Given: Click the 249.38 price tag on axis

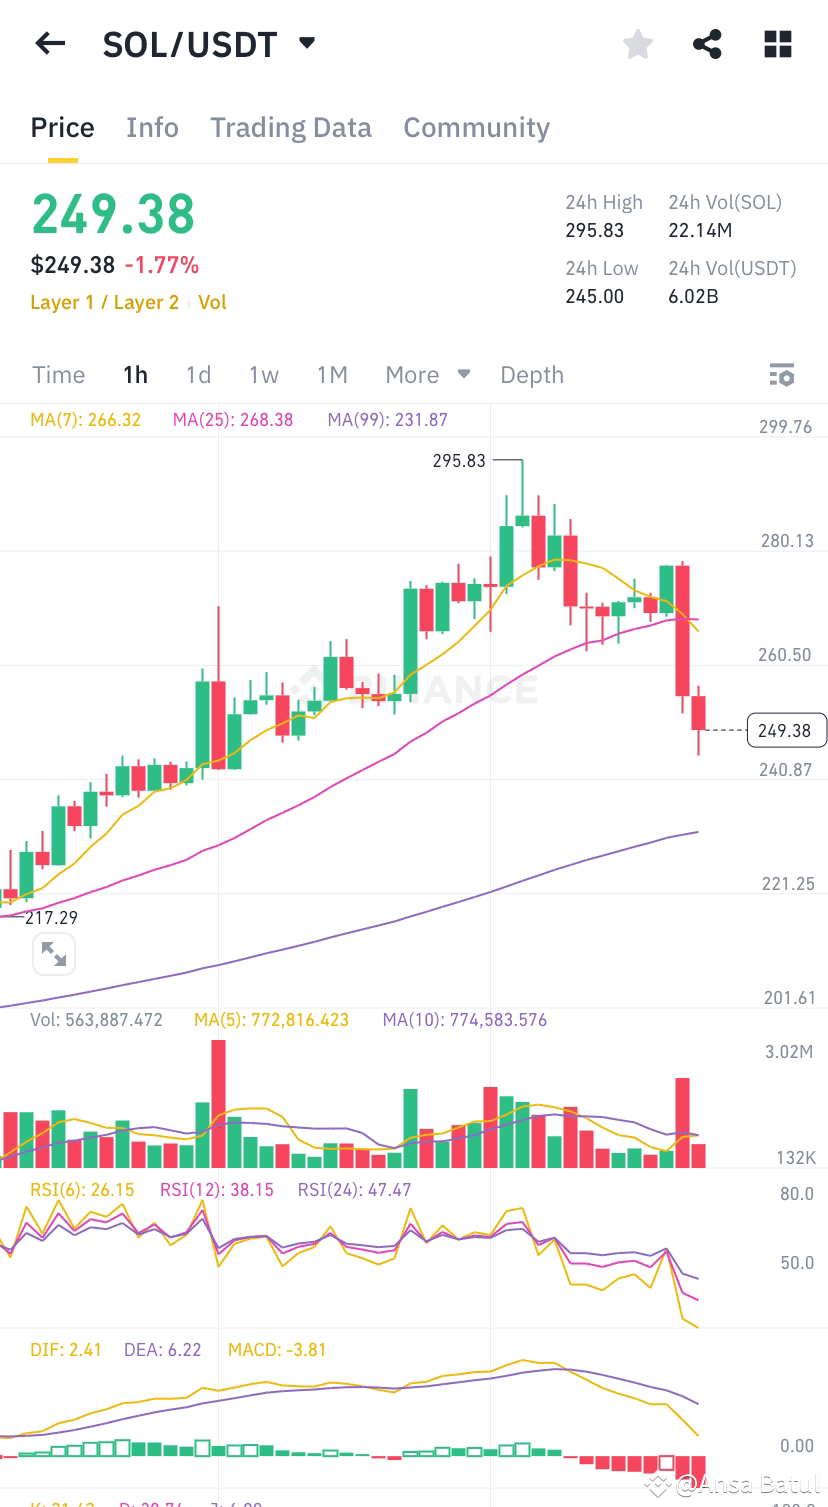Looking at the screenshot, I should [786, 730].
